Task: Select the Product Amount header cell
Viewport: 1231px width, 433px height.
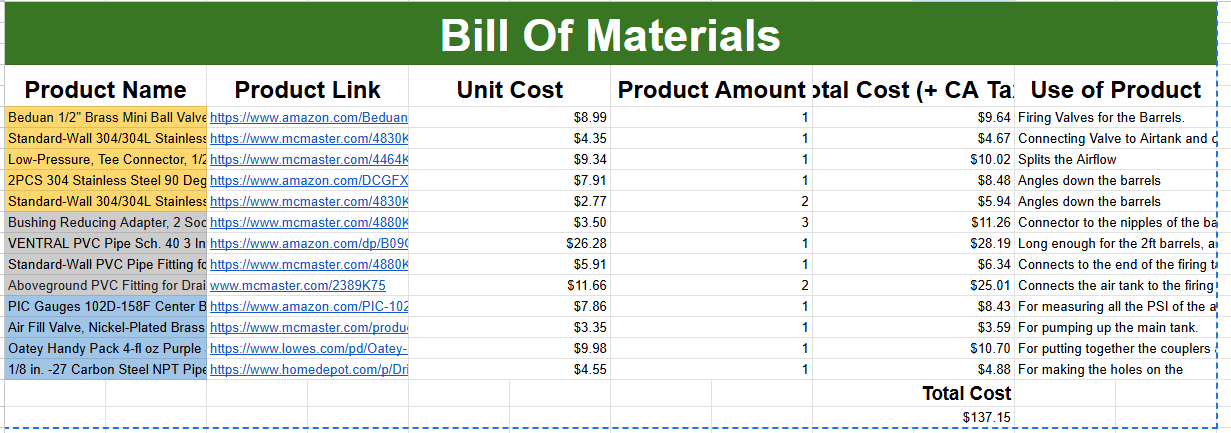Action: coord(711,90)
